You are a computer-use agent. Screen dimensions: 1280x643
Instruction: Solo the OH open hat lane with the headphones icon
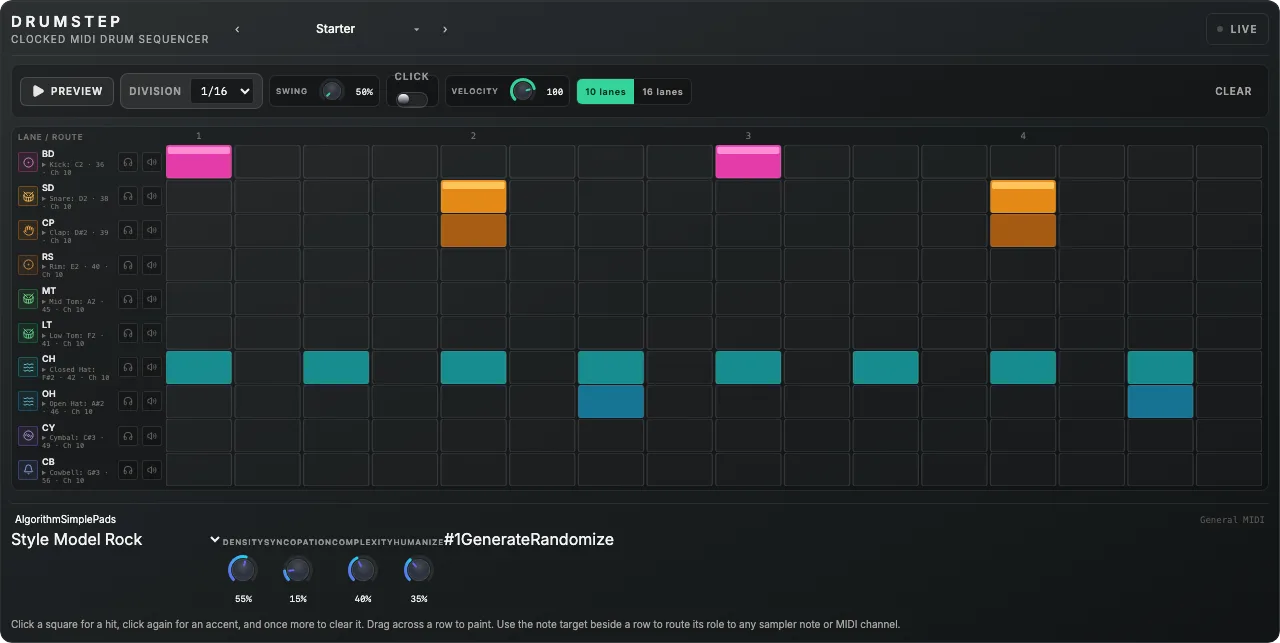128,401
